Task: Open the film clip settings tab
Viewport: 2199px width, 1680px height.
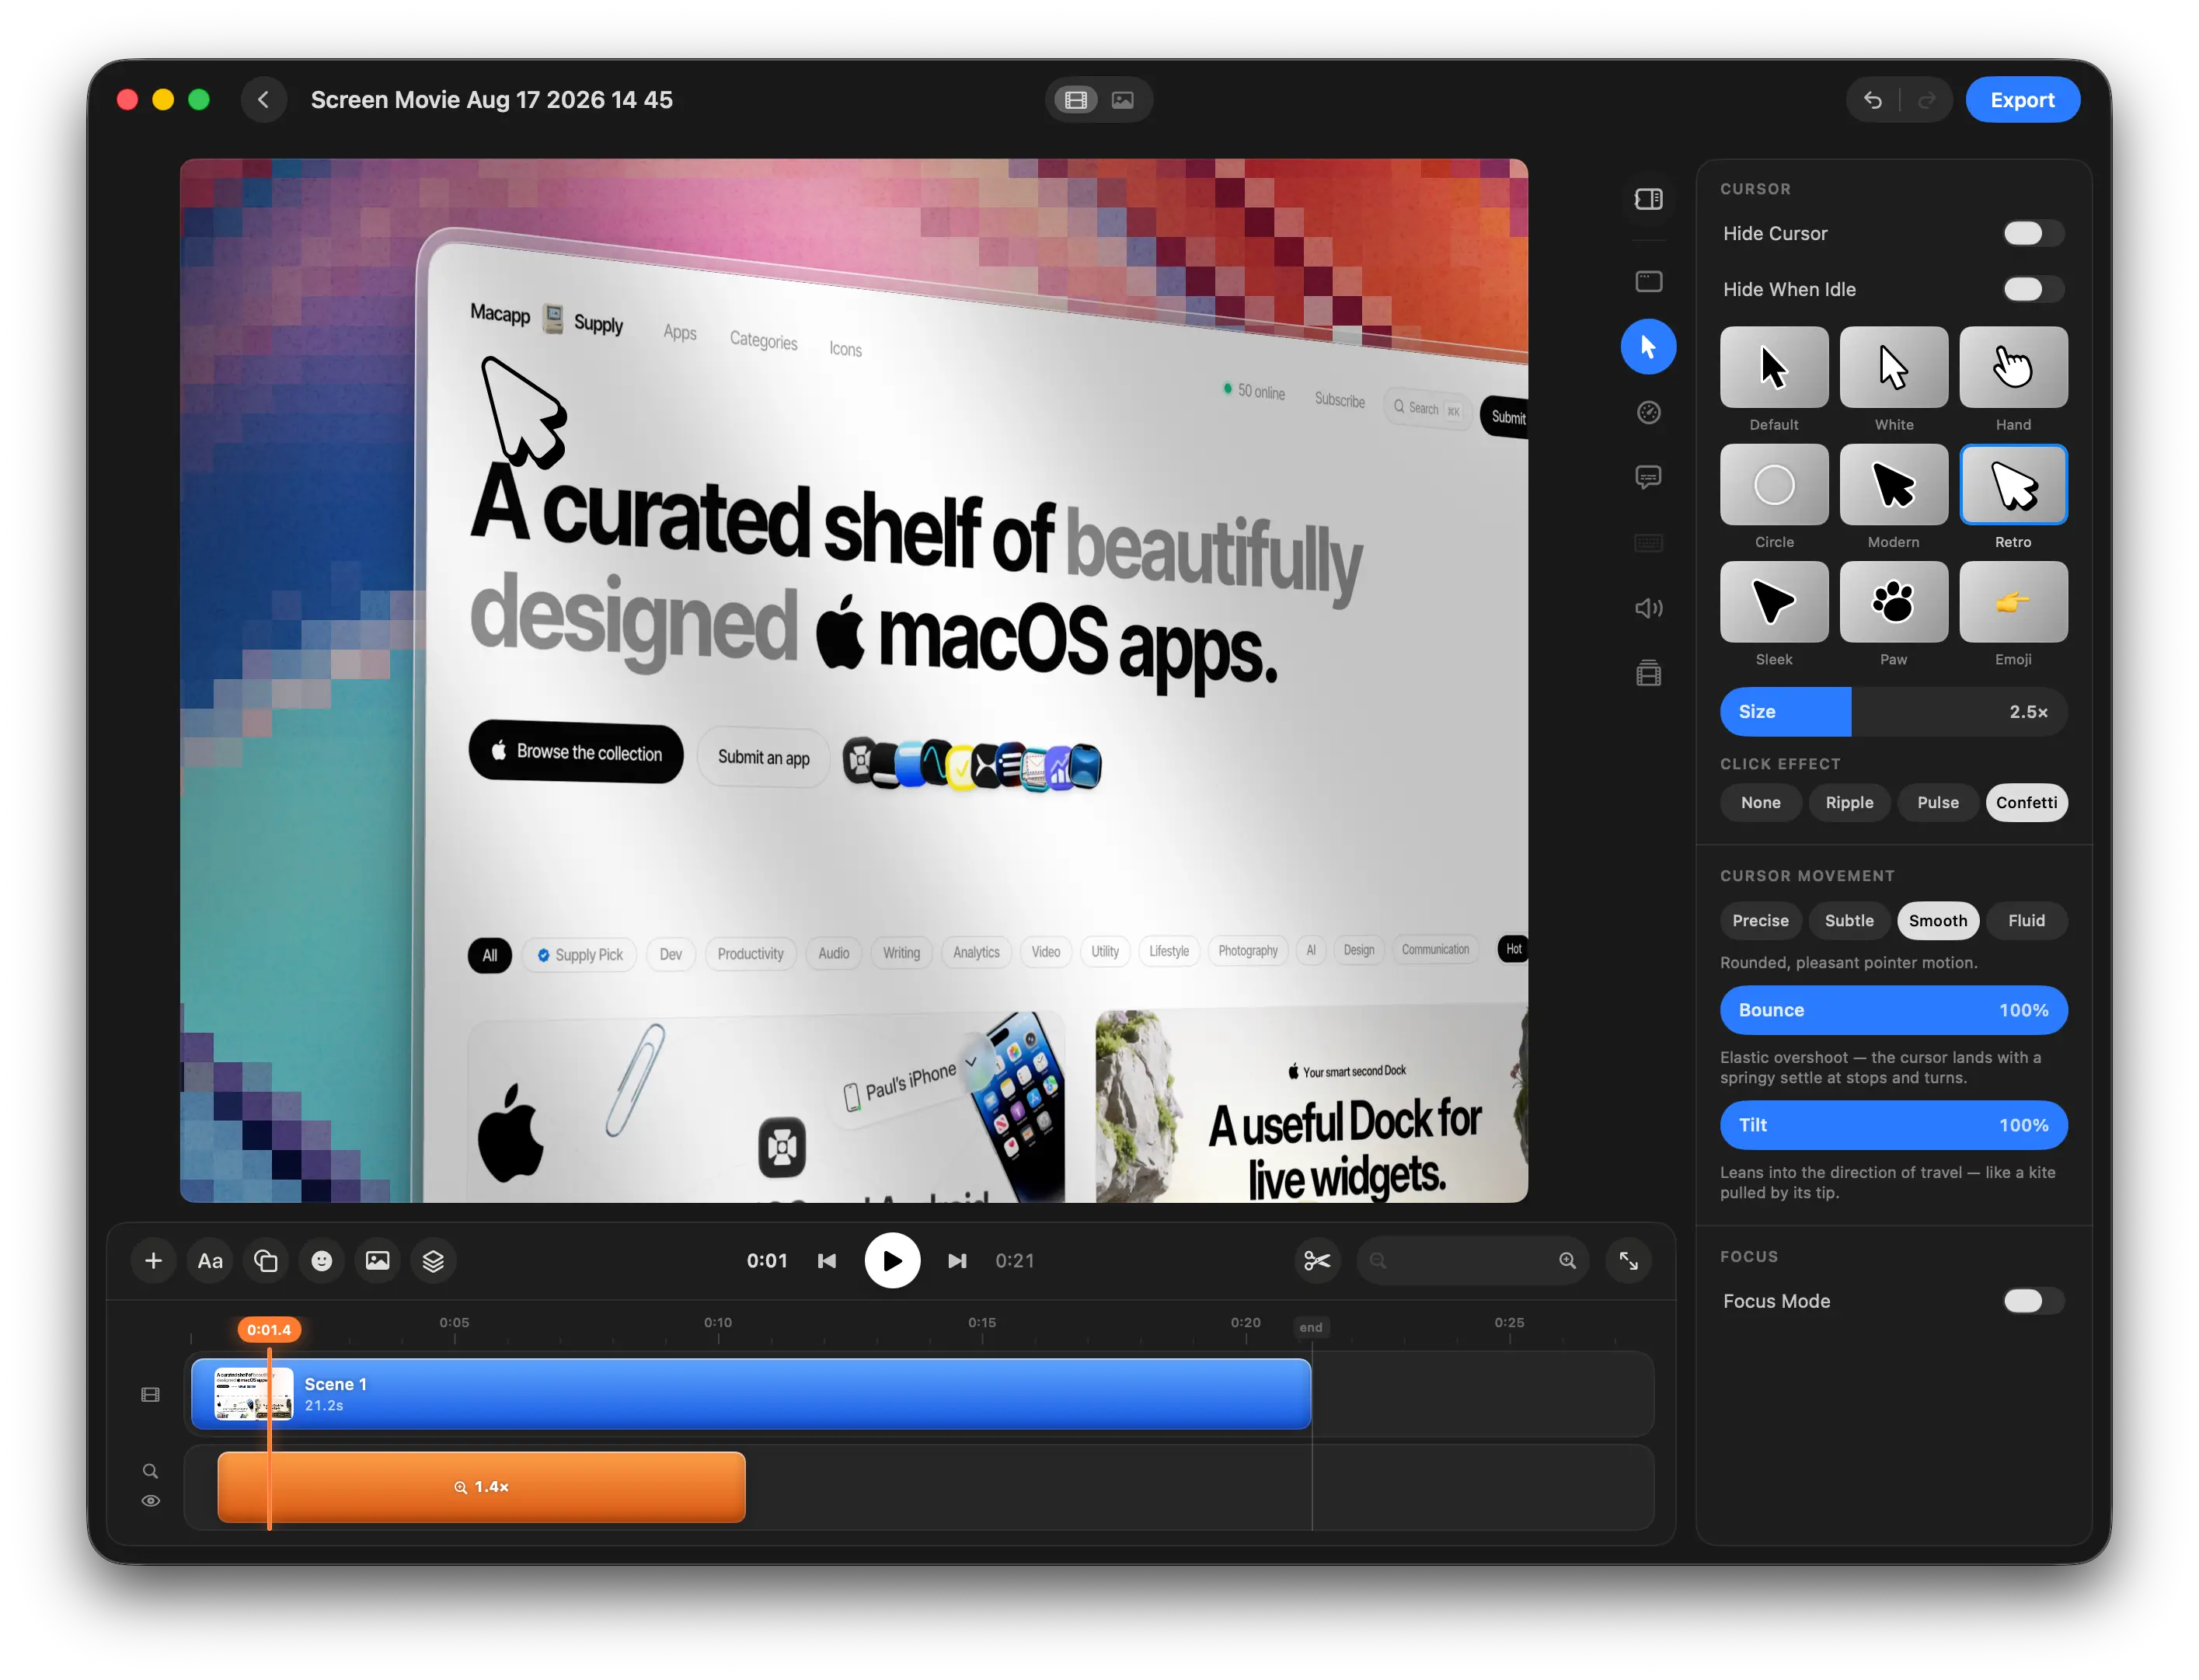Action: 1649,673
